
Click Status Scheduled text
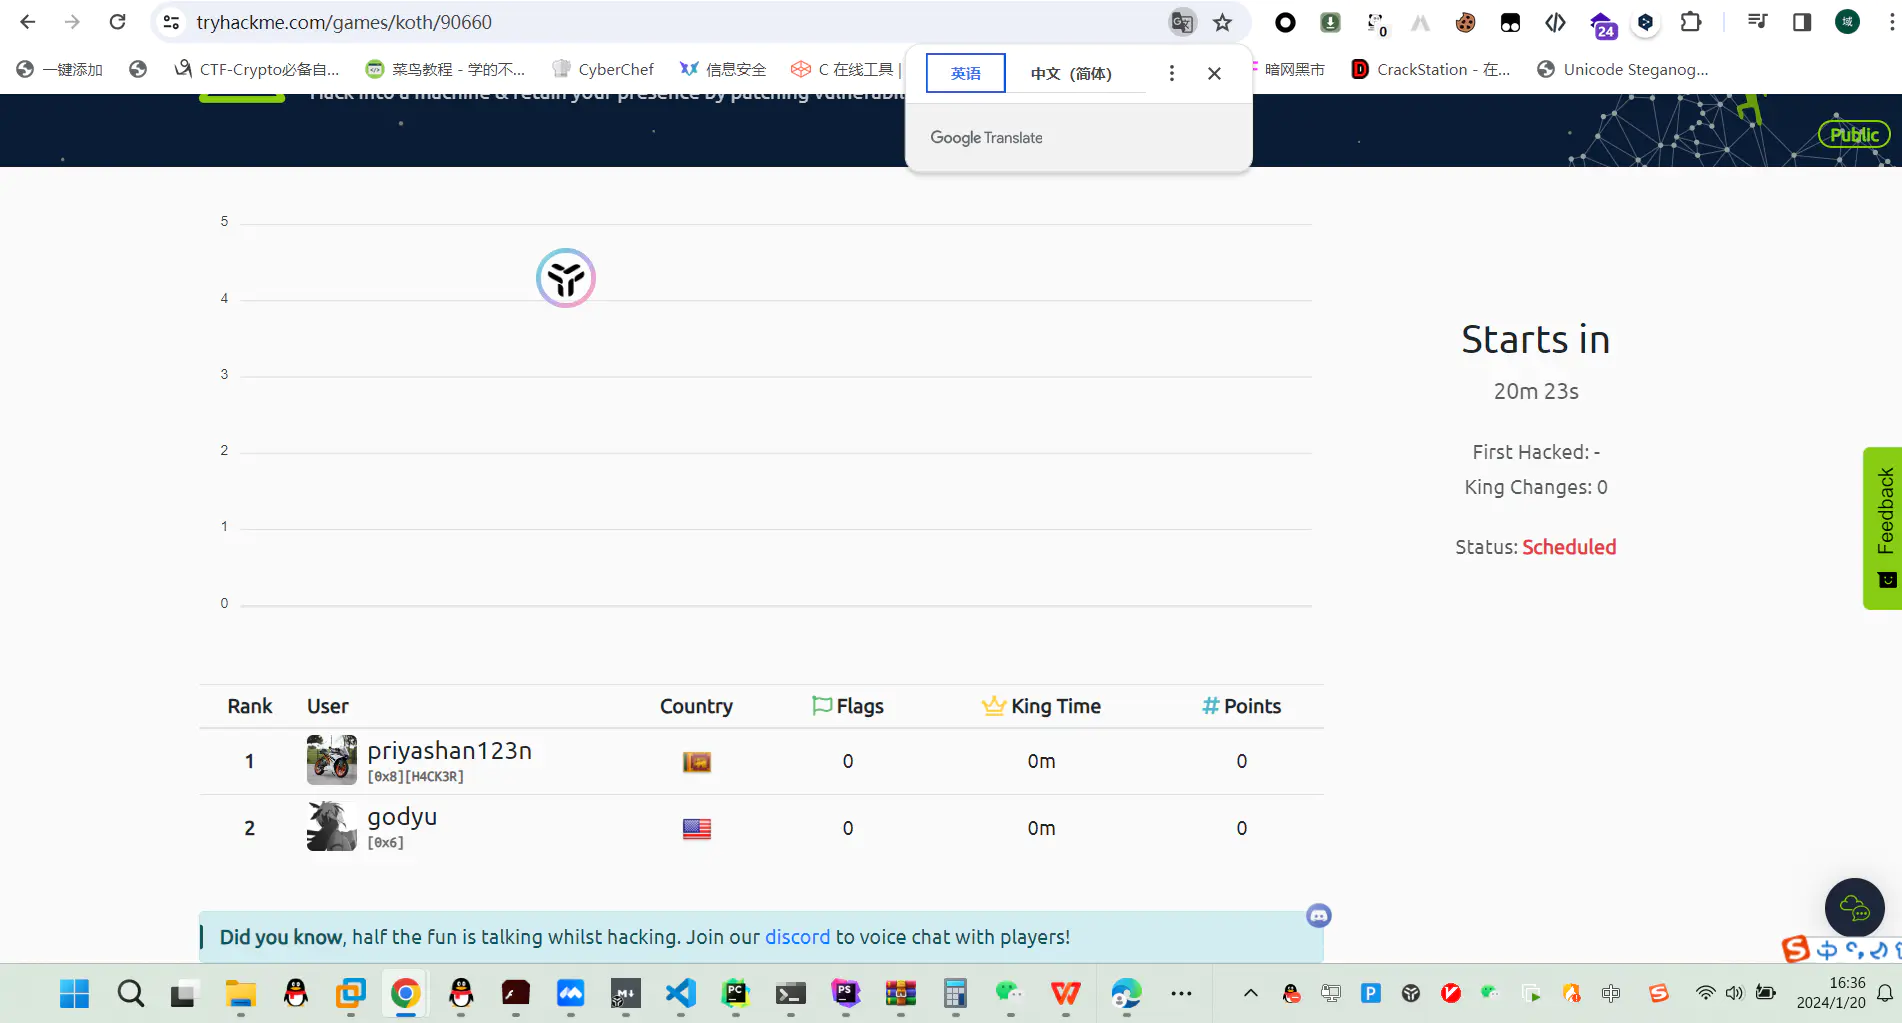pyautogui.click(x=1535, y=547)
